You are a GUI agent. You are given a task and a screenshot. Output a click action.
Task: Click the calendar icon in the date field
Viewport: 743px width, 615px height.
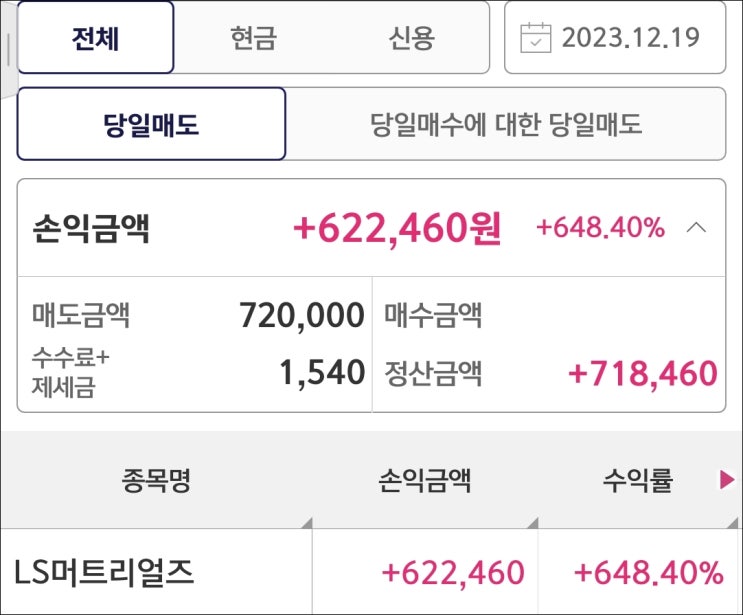pos(536,38)
